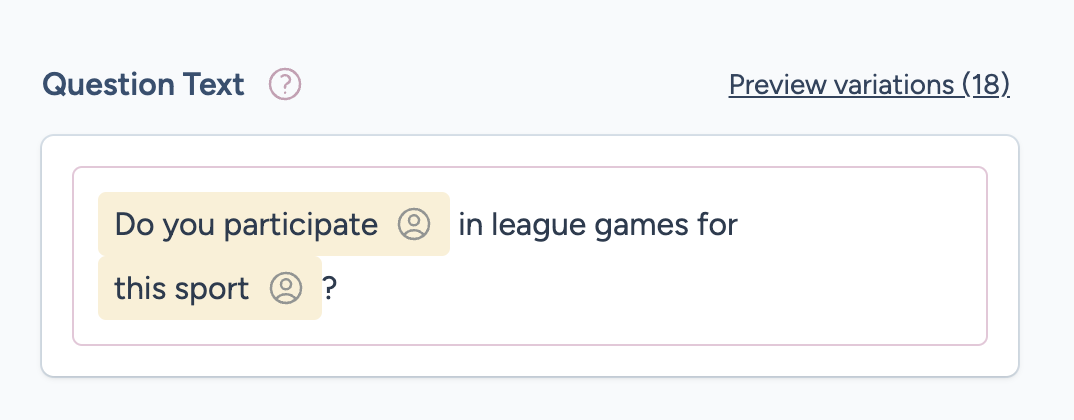The image size is (1074, 420).
Task: Click the "in league games for" plain text
Action: coord(597,224)
